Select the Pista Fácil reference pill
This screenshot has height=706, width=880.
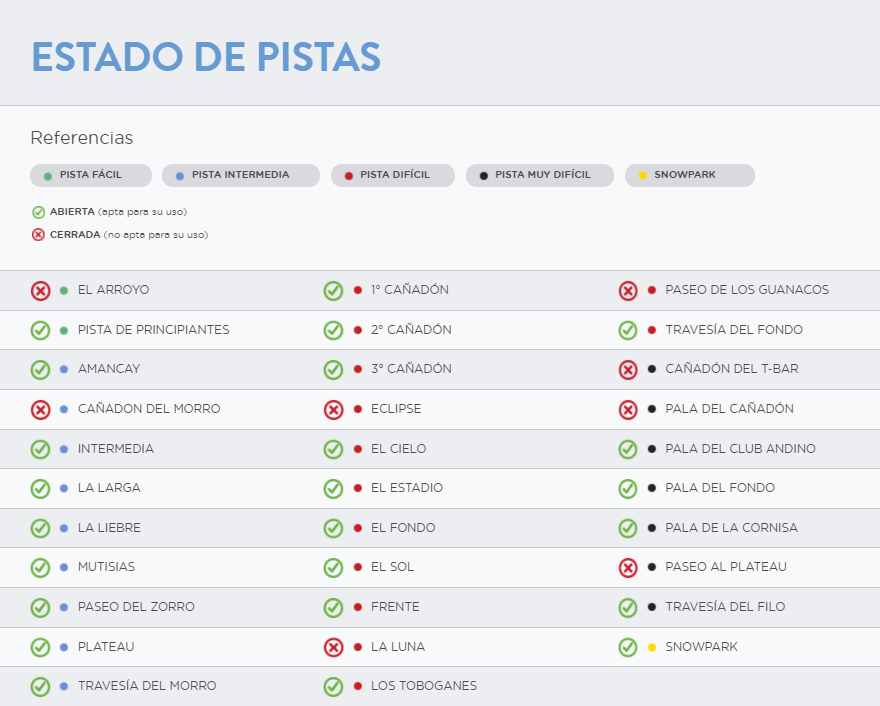[x=91, y=175]
